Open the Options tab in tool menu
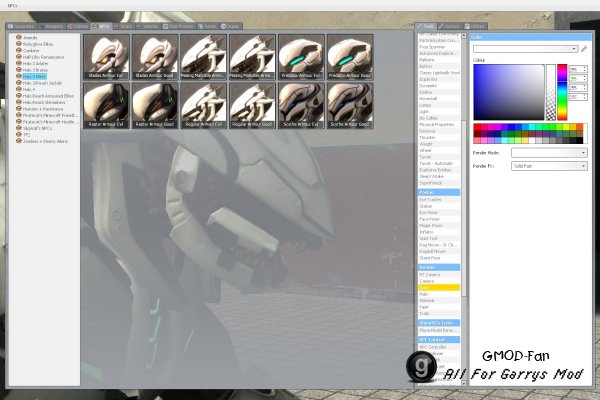Screen dimensions: 600x400 click(449, 26)
